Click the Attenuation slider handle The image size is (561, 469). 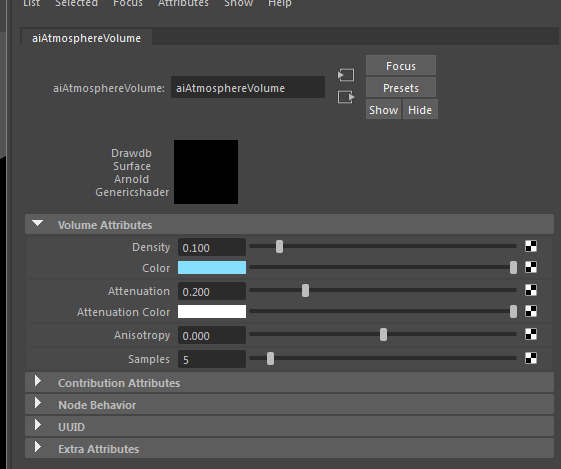(x=305, y=290)
